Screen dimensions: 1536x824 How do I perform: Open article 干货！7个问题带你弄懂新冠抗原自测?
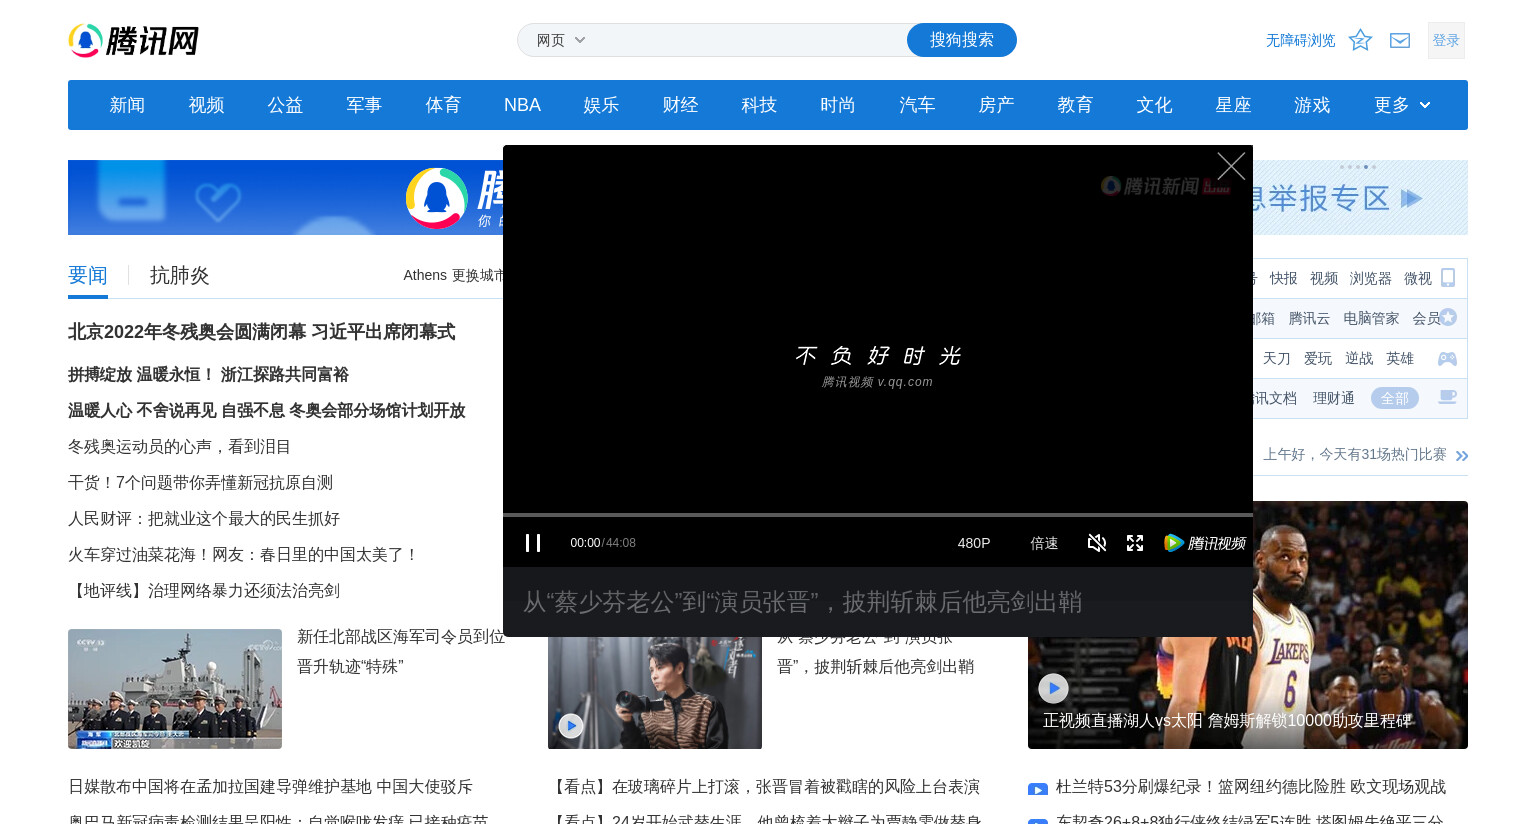pos(200,482)
